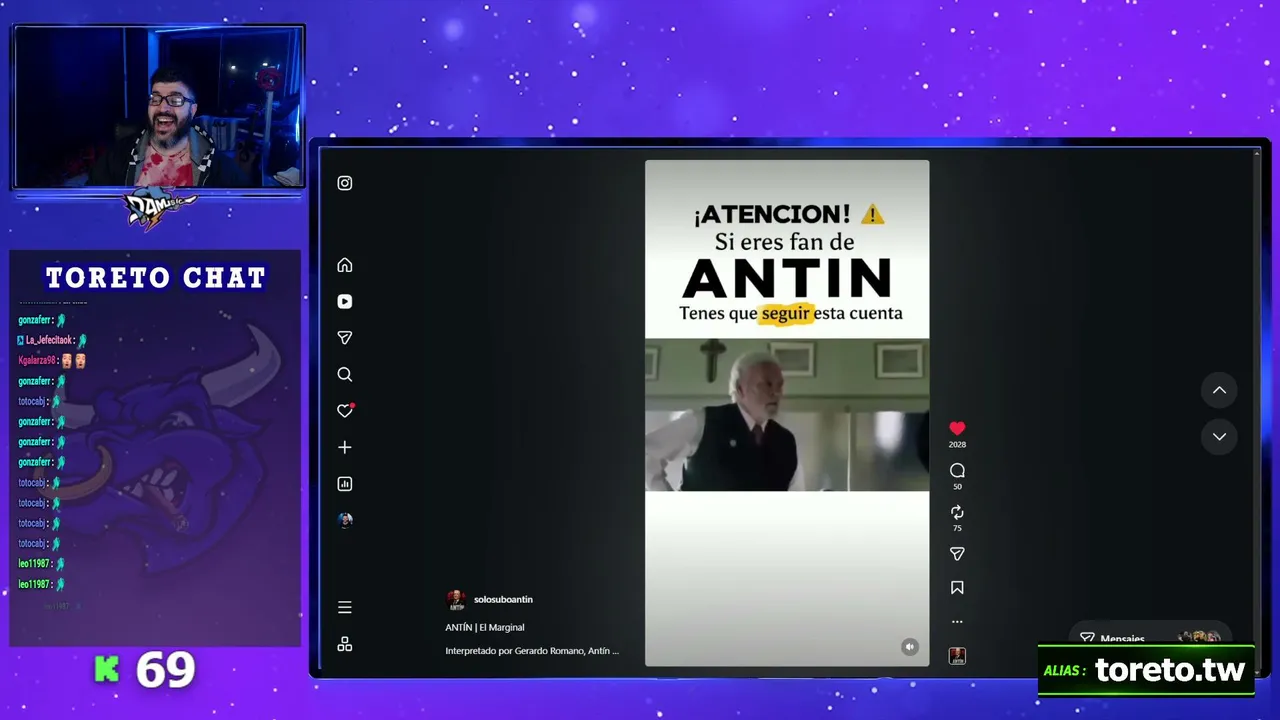Click the 75 reposts count

click(x=957, y=529)
